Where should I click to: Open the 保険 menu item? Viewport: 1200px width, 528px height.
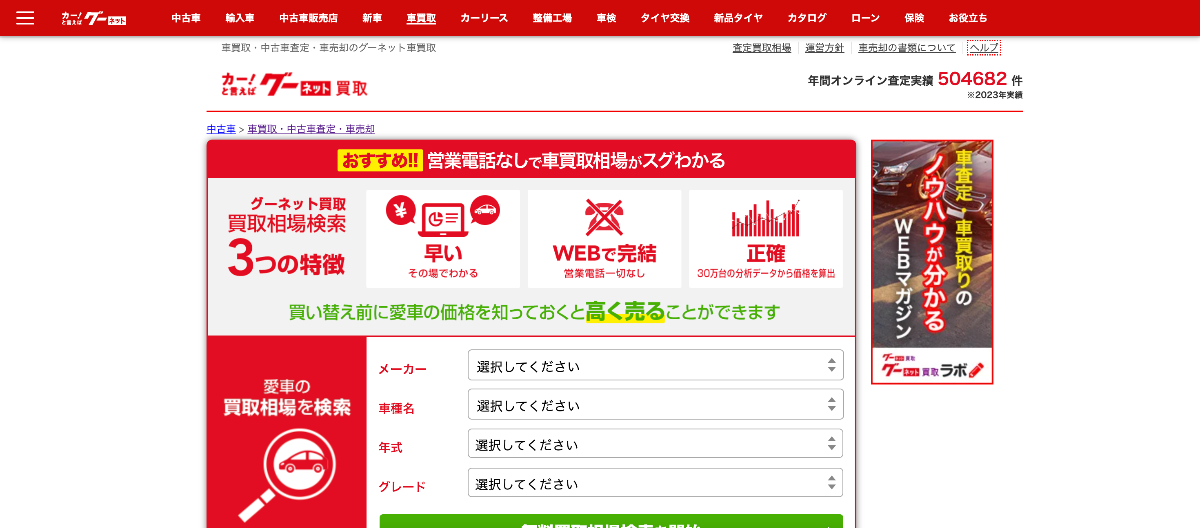point(914,18)
